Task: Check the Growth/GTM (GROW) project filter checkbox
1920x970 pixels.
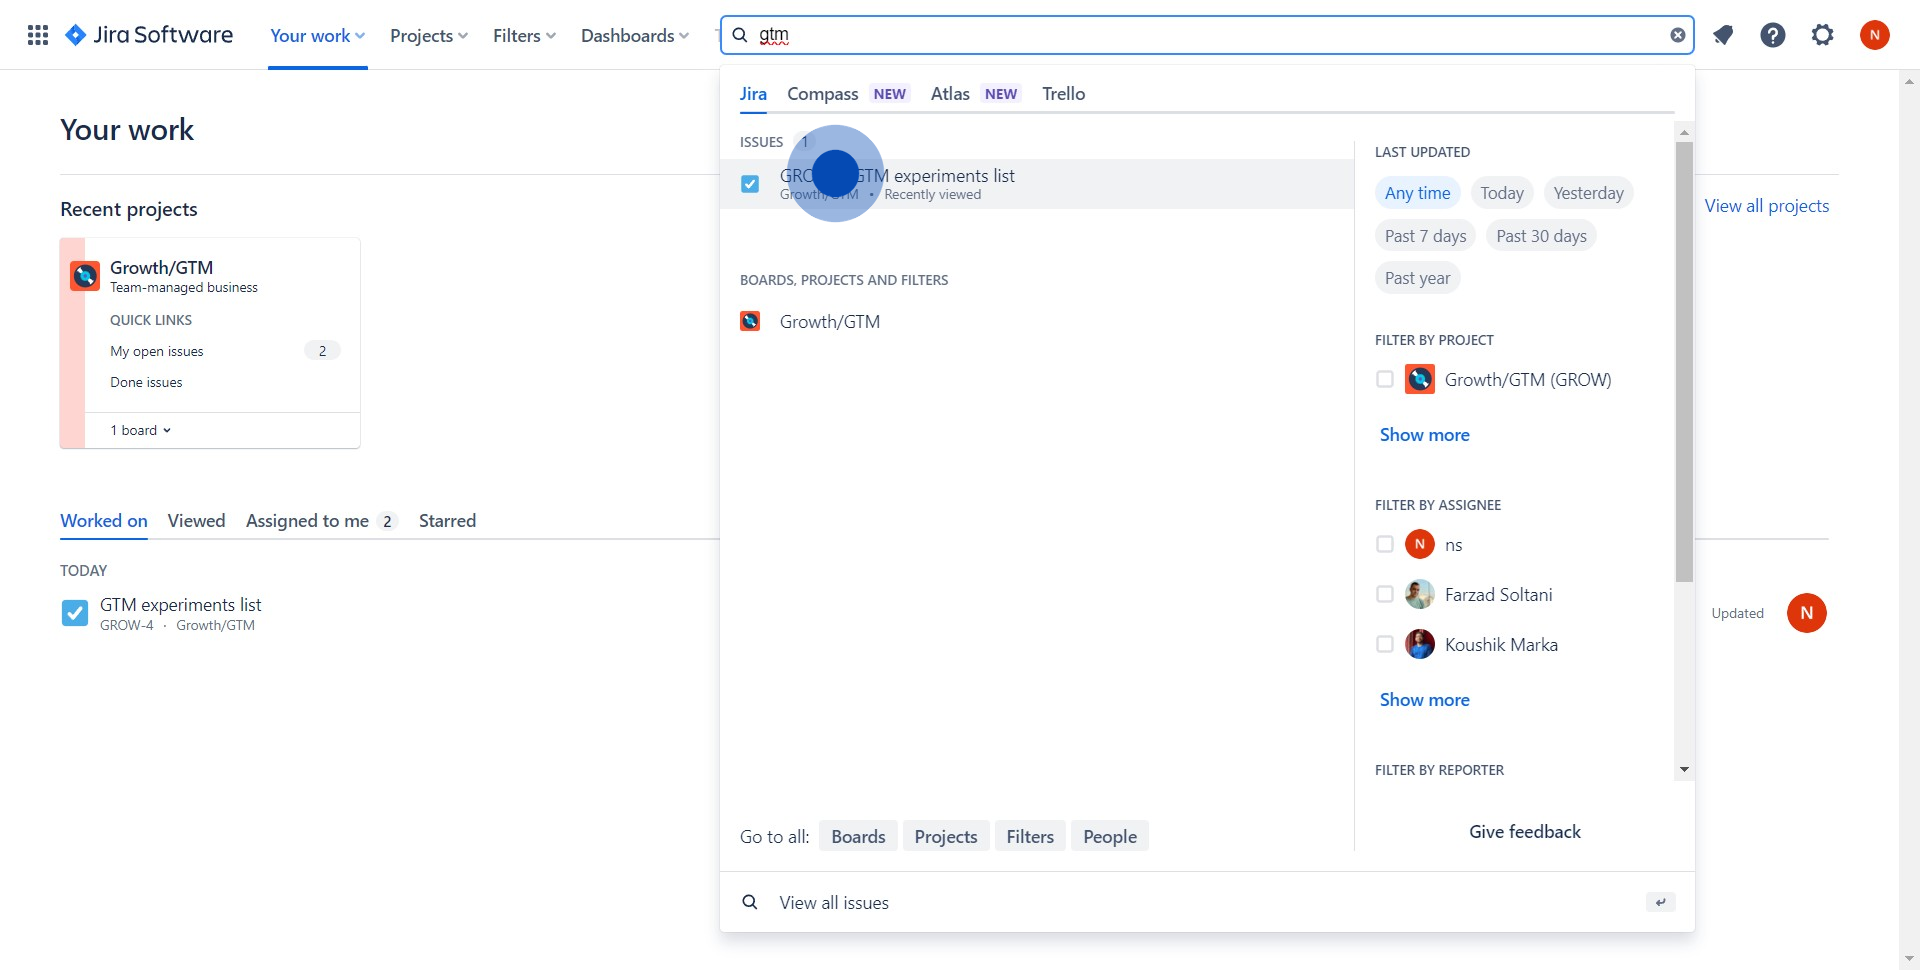Action: click(x=1385, y=379)
